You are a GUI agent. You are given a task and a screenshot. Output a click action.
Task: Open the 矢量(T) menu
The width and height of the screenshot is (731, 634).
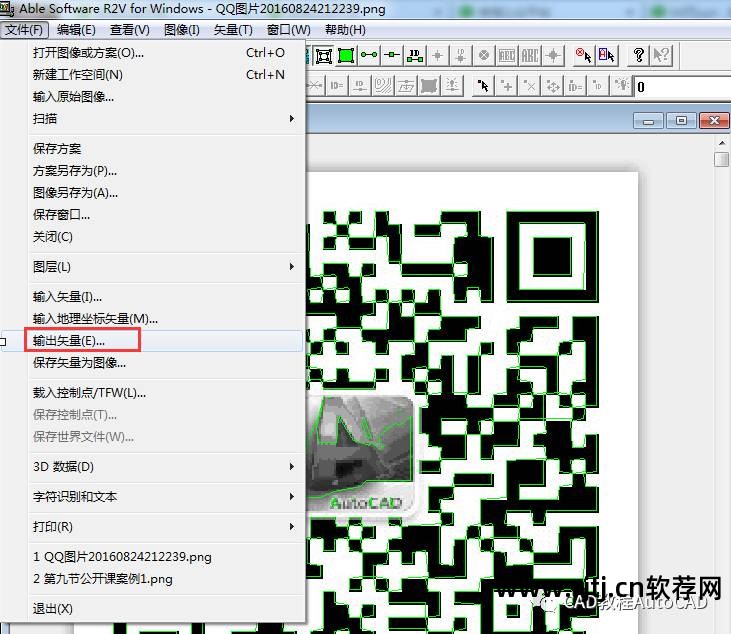[233, 30]
